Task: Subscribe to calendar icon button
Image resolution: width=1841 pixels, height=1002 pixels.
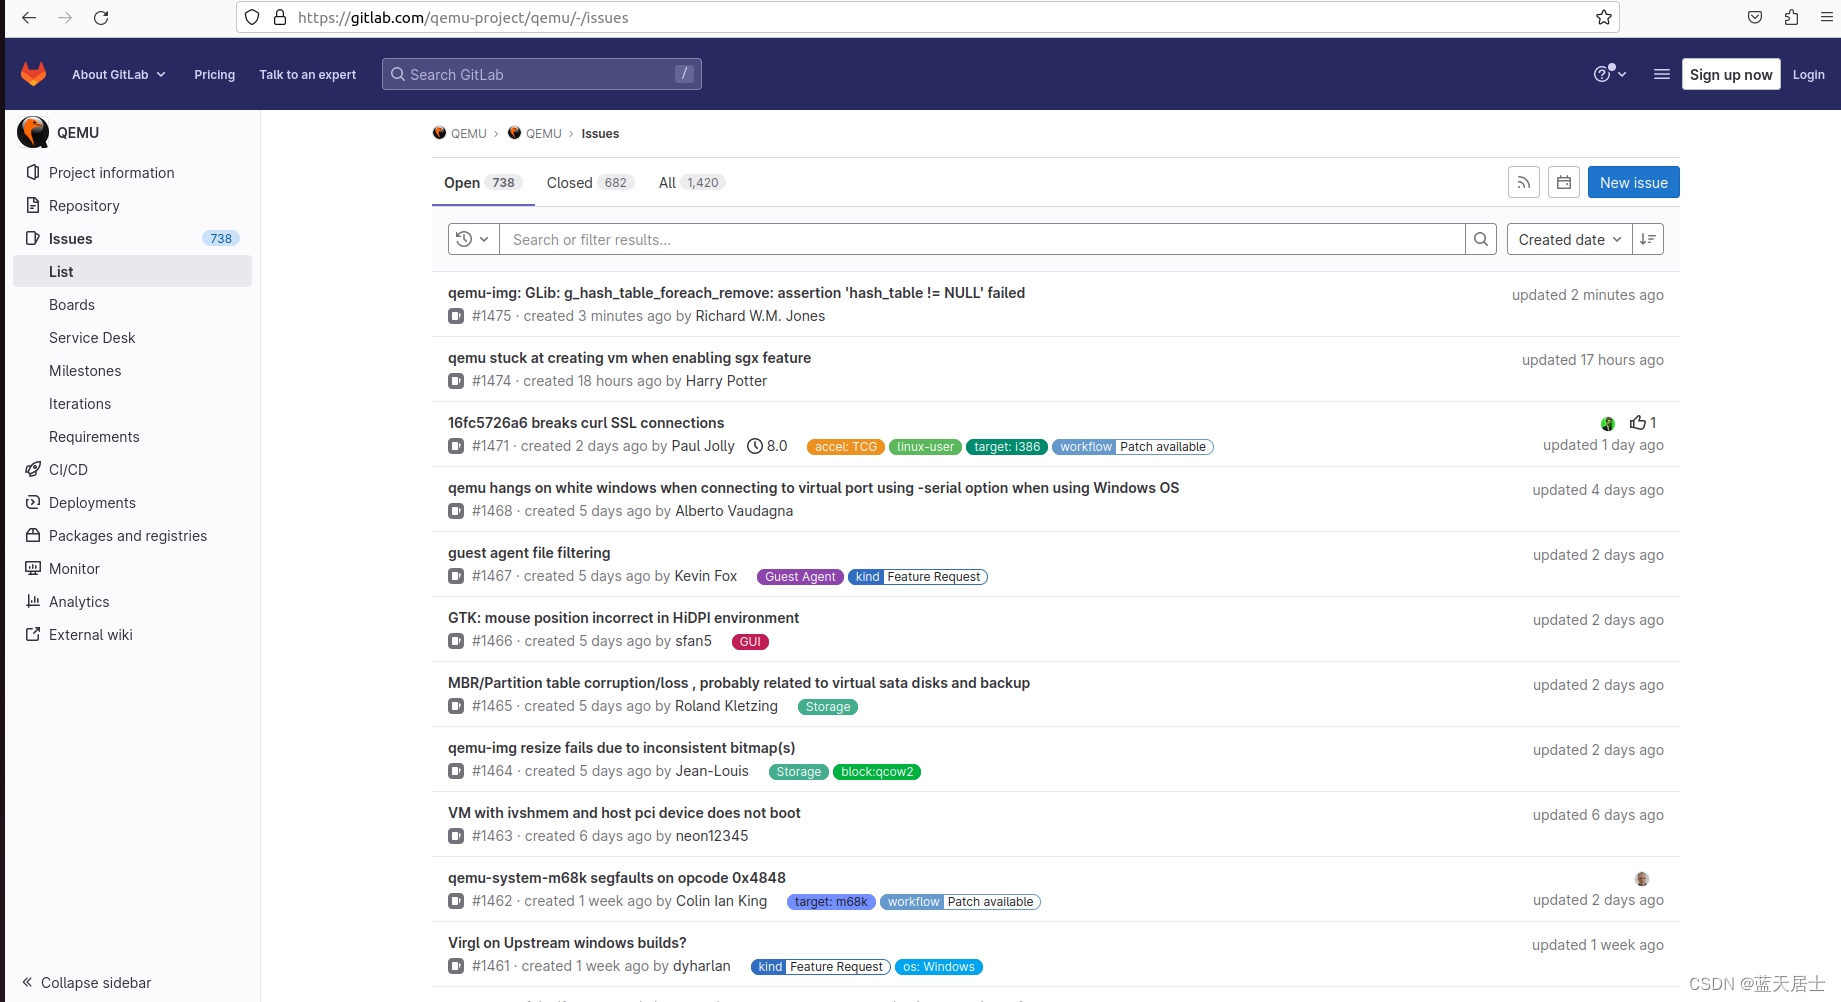Action: click(x=1564, y=182)
